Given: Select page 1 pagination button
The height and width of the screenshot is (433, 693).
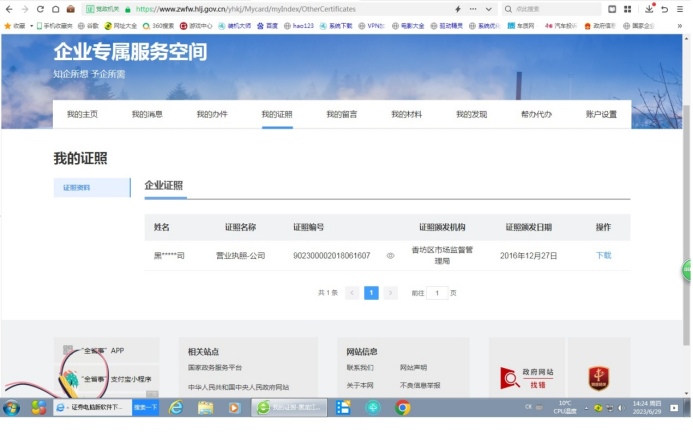Looking at the screenshot, I should point(371,293).
